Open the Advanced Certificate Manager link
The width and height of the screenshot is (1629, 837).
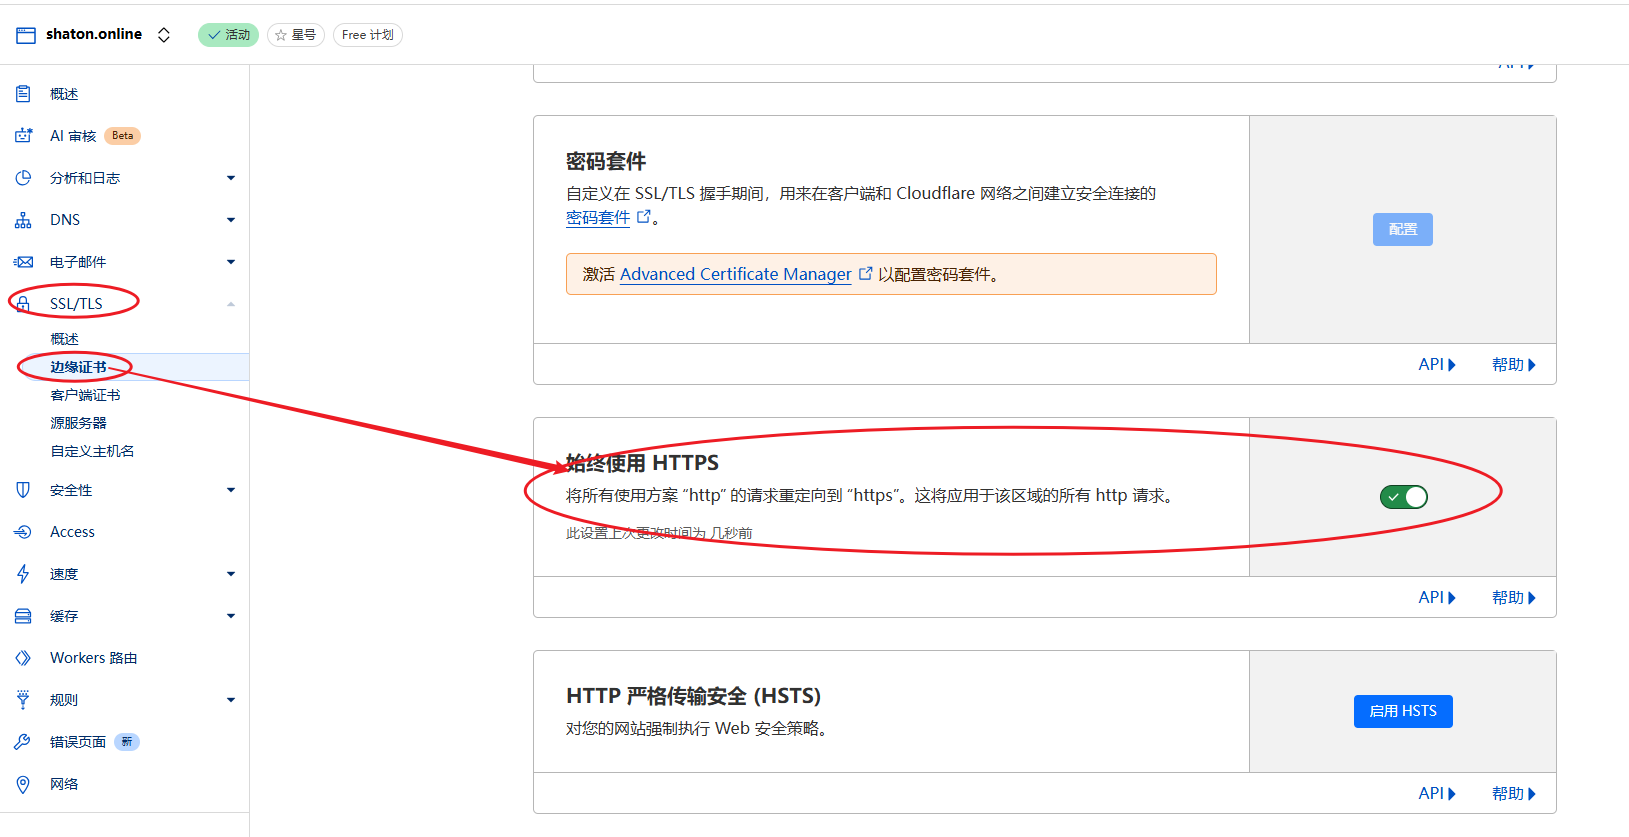(x=736, y=274)
